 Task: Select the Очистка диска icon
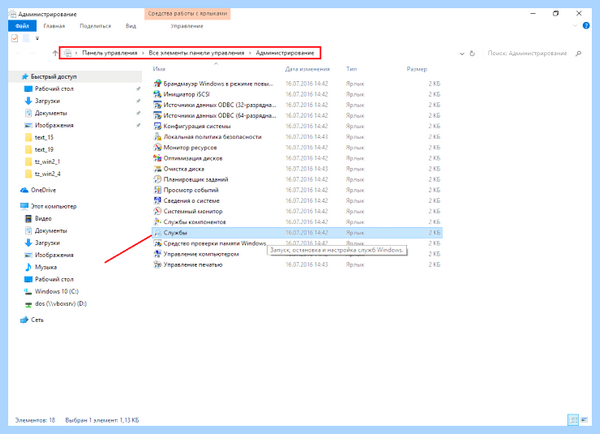click(157, 168)
